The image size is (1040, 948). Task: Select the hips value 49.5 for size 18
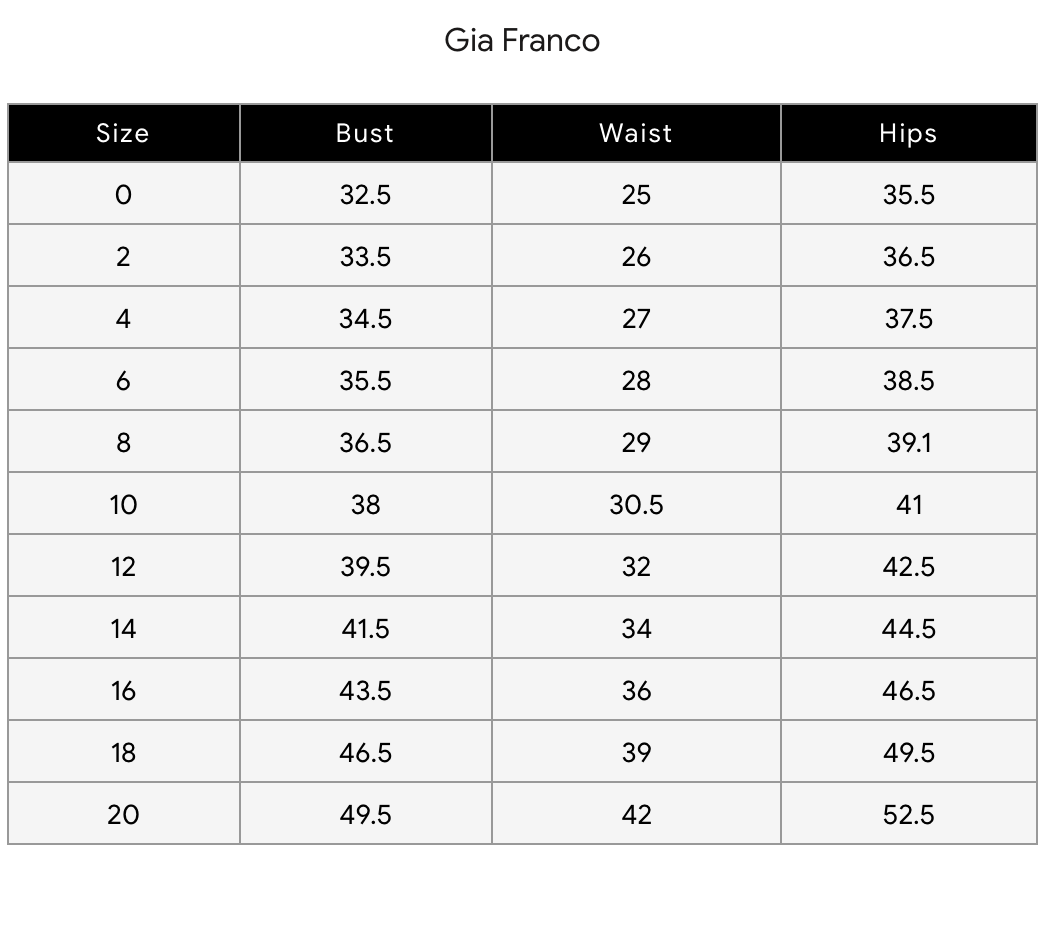point(908,752)
